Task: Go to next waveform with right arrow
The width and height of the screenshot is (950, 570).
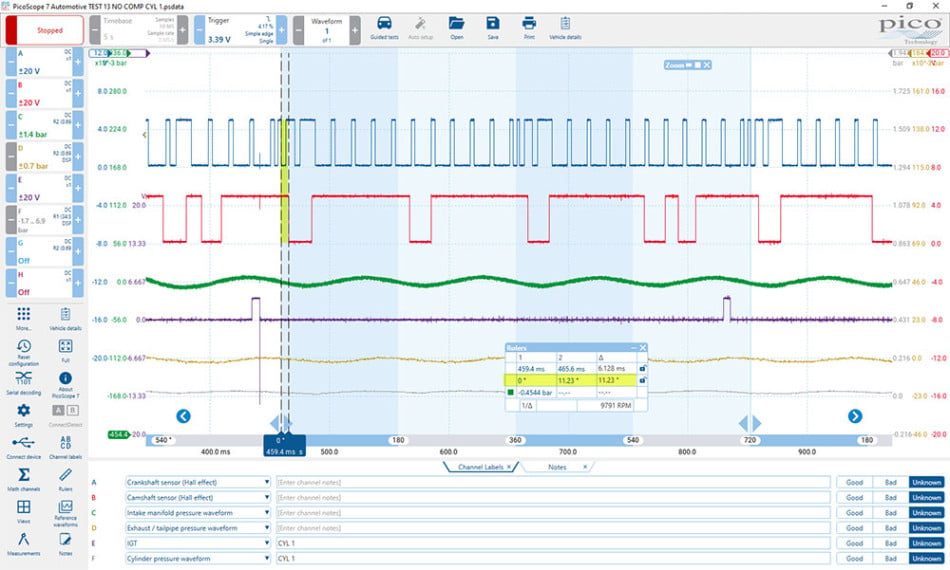Action: [855, 416]
